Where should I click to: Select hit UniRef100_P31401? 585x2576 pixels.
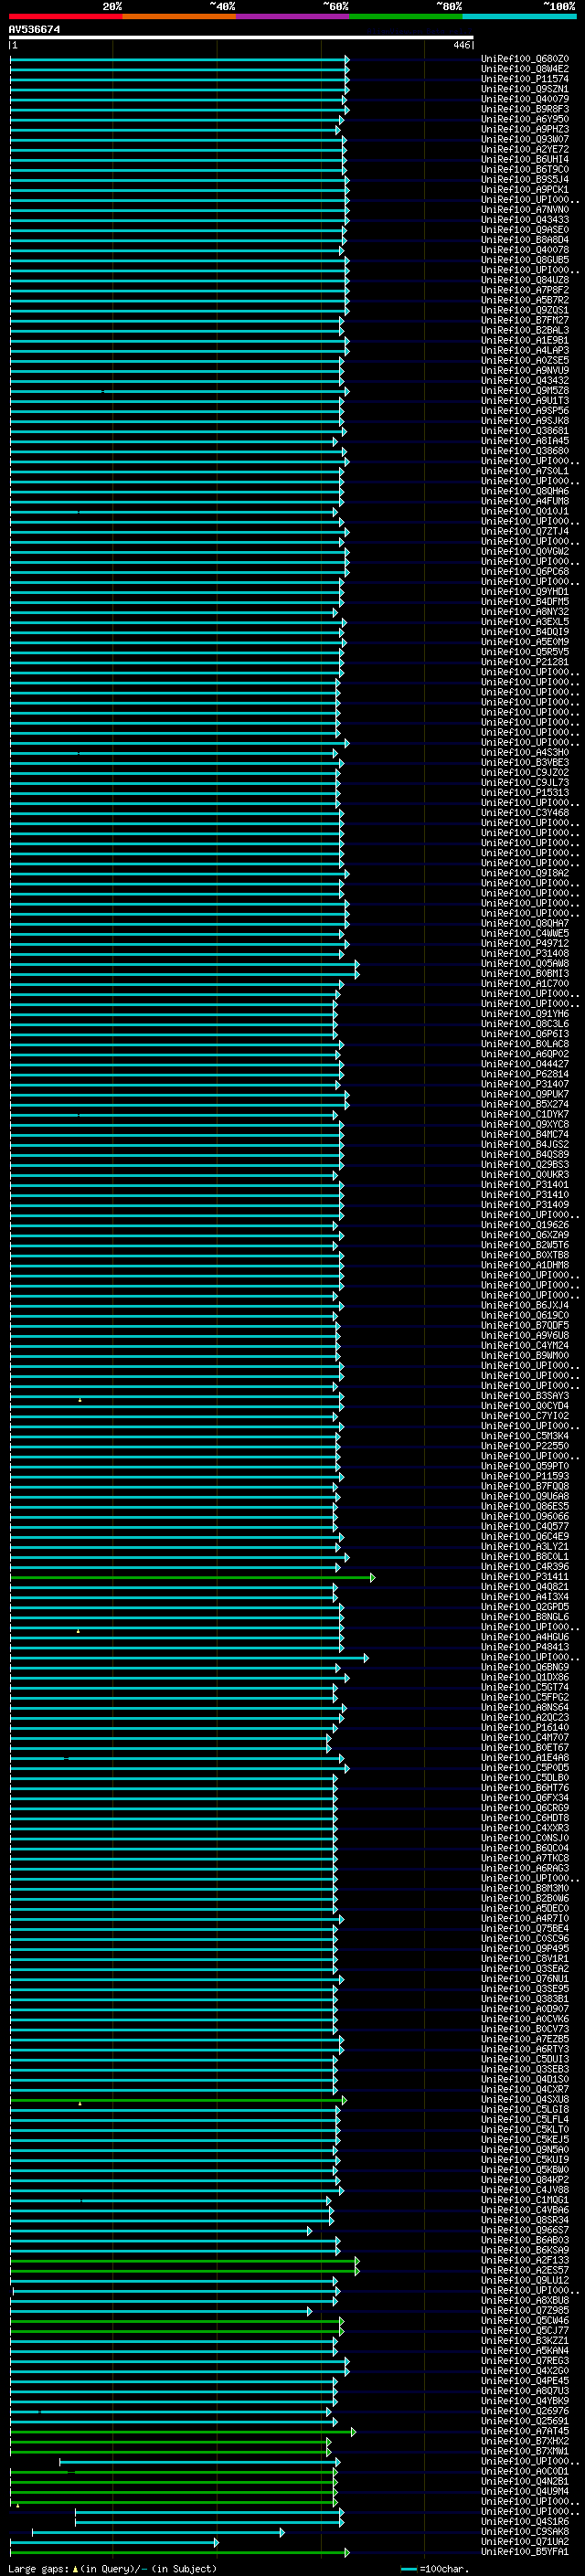coord(525,1185)
